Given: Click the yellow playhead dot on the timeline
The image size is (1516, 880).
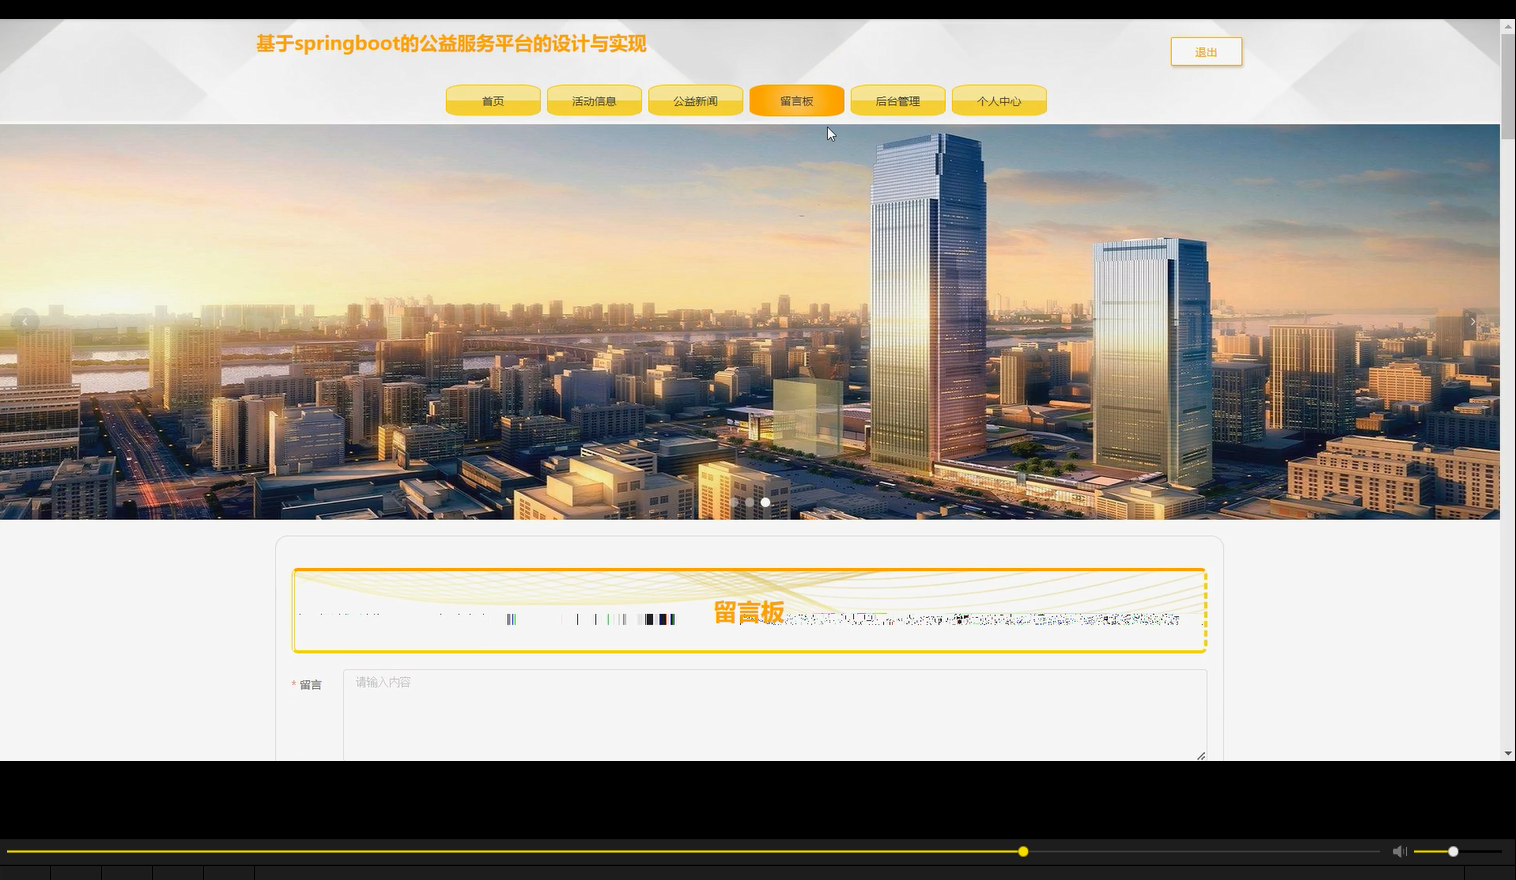Looking at the screenshot, I should click(x=1022, y=851).
